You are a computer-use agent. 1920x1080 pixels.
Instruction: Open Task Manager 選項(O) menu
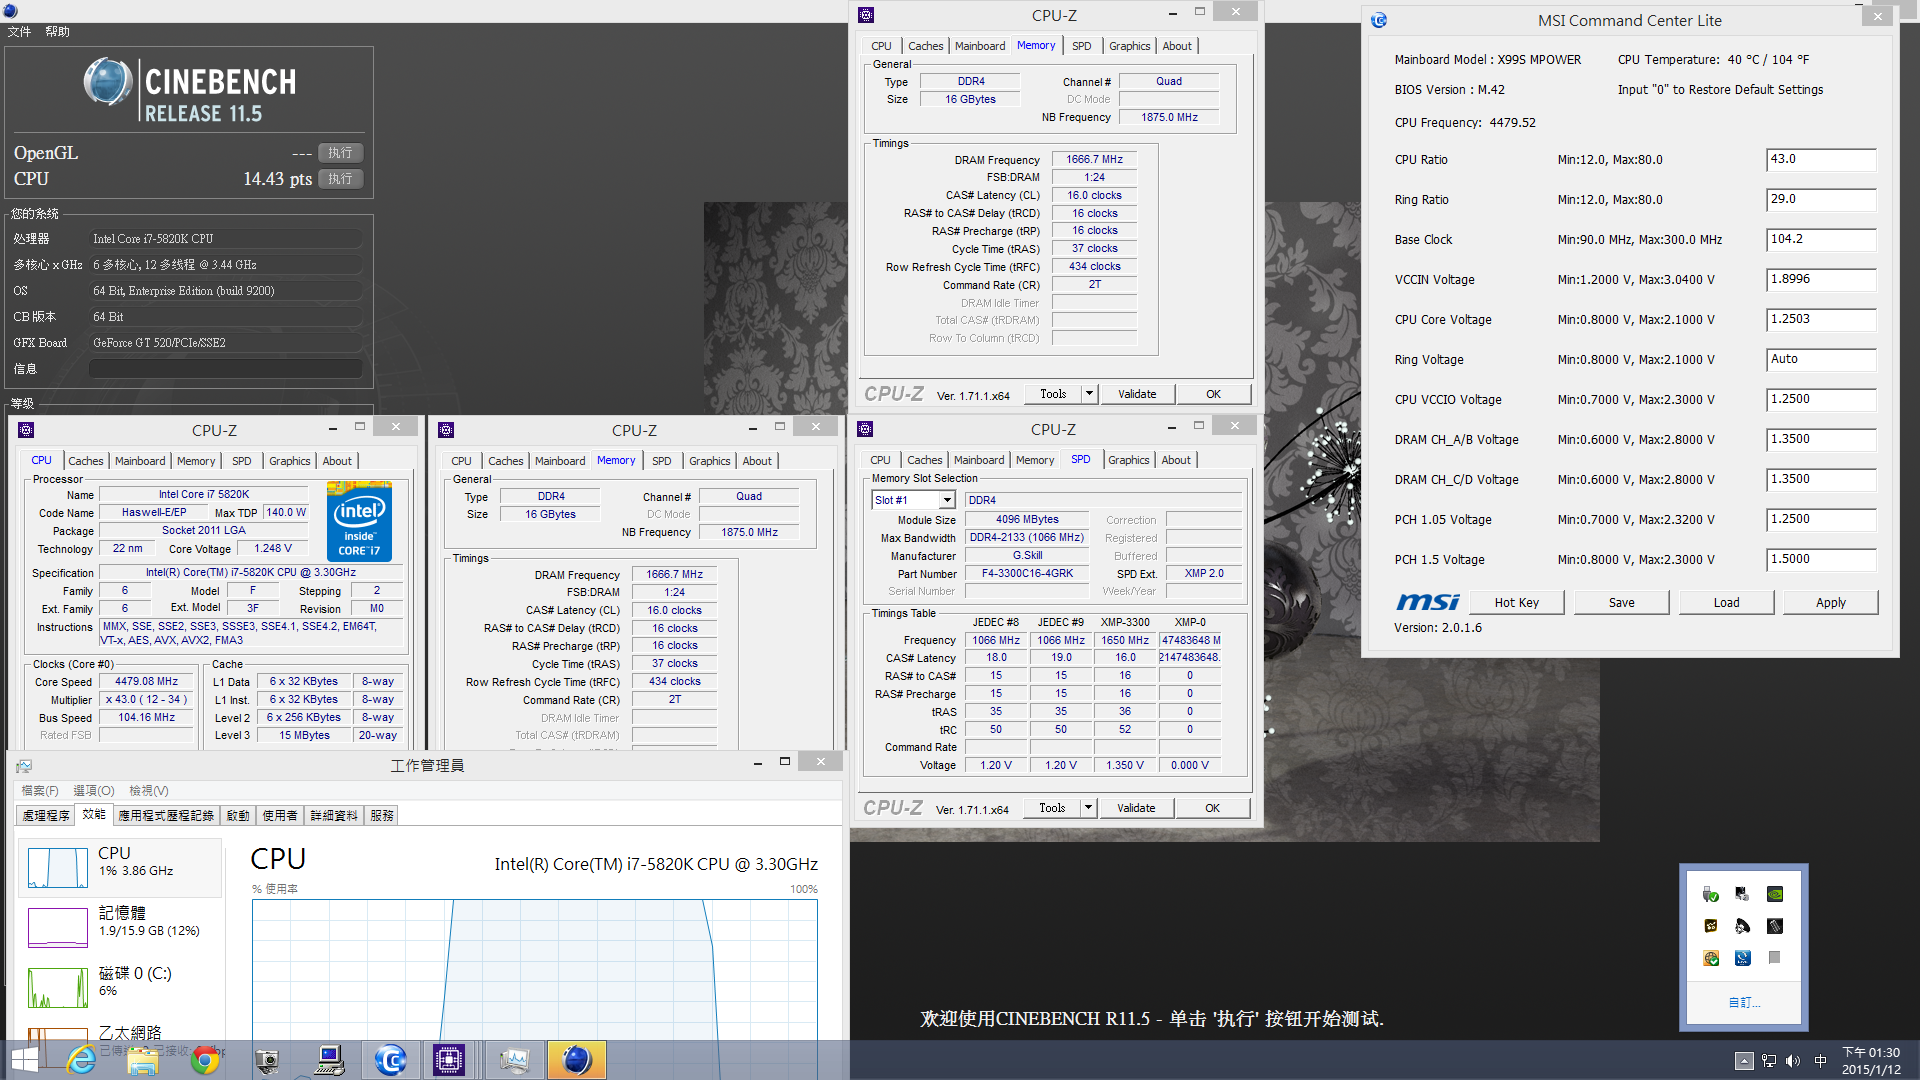click(94, 791)
